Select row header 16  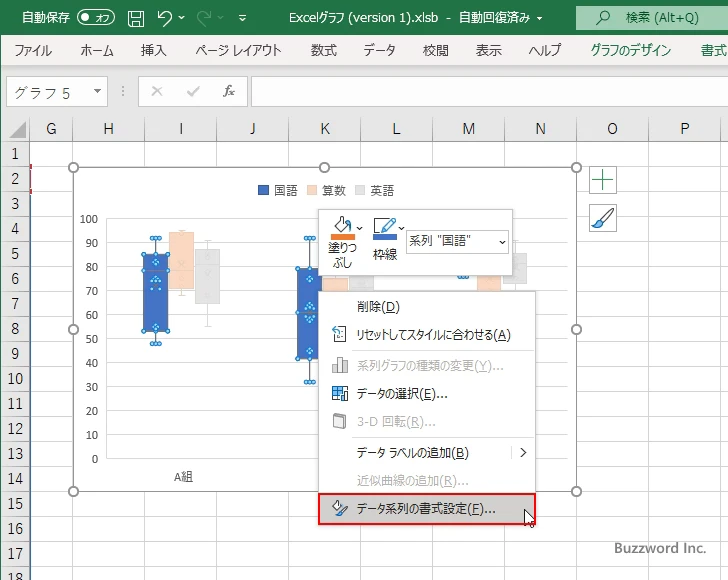(15, 528)
